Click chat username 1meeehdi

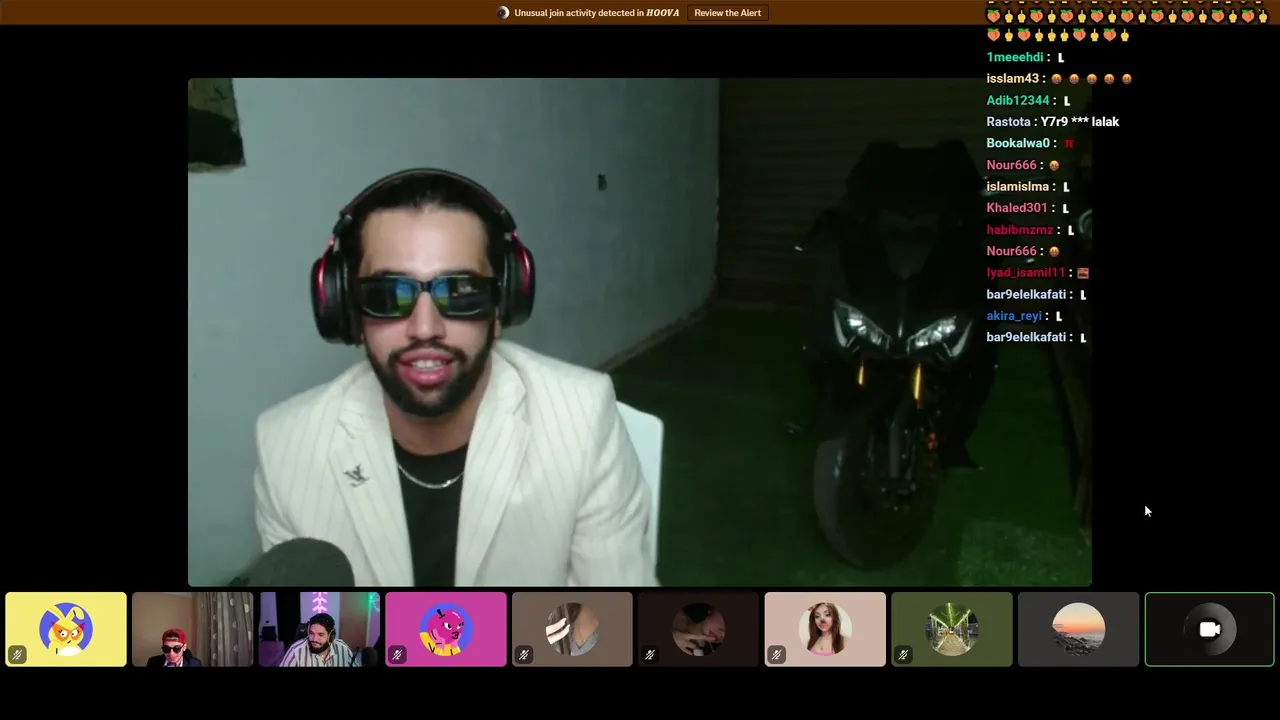point(1015,57)
